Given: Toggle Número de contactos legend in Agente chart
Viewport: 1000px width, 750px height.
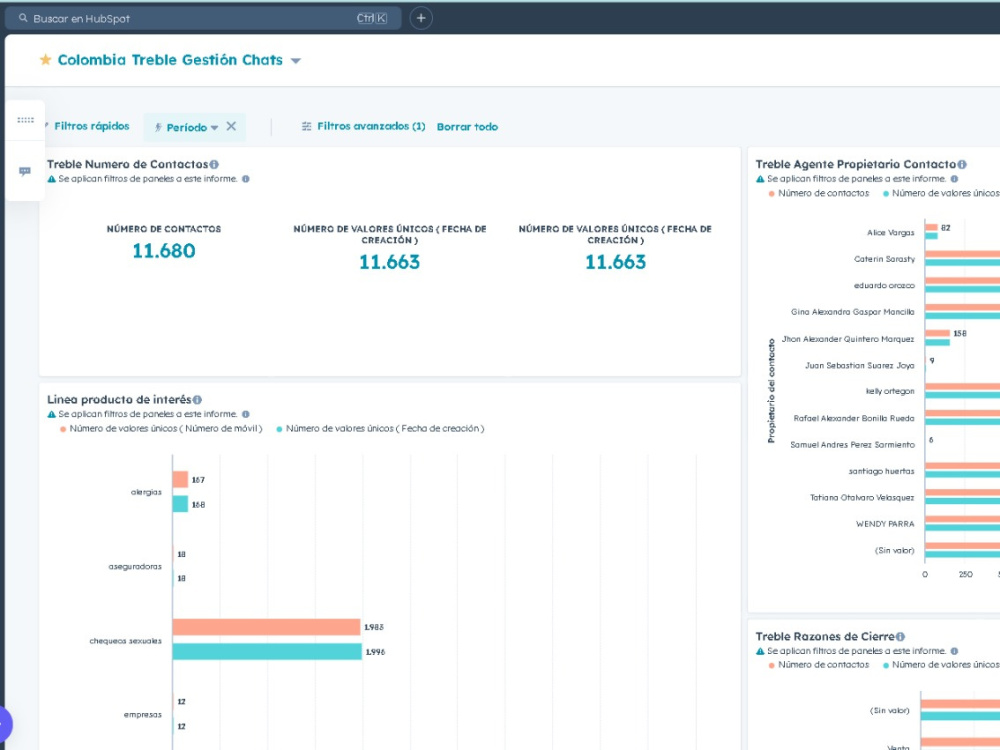Looking at the screenshot, I should pyautogui.click(x=819, y=193).
